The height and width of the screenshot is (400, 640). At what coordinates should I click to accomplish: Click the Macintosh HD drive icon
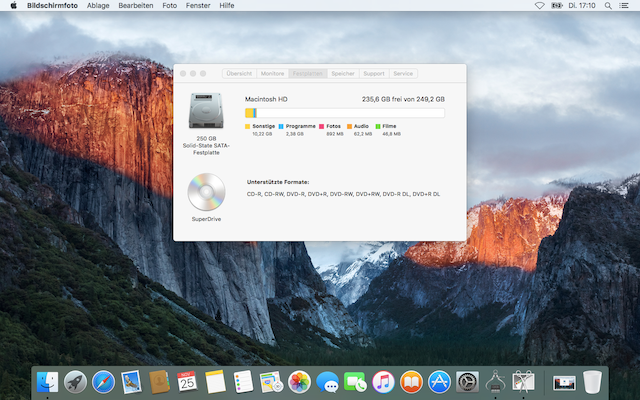207,113
